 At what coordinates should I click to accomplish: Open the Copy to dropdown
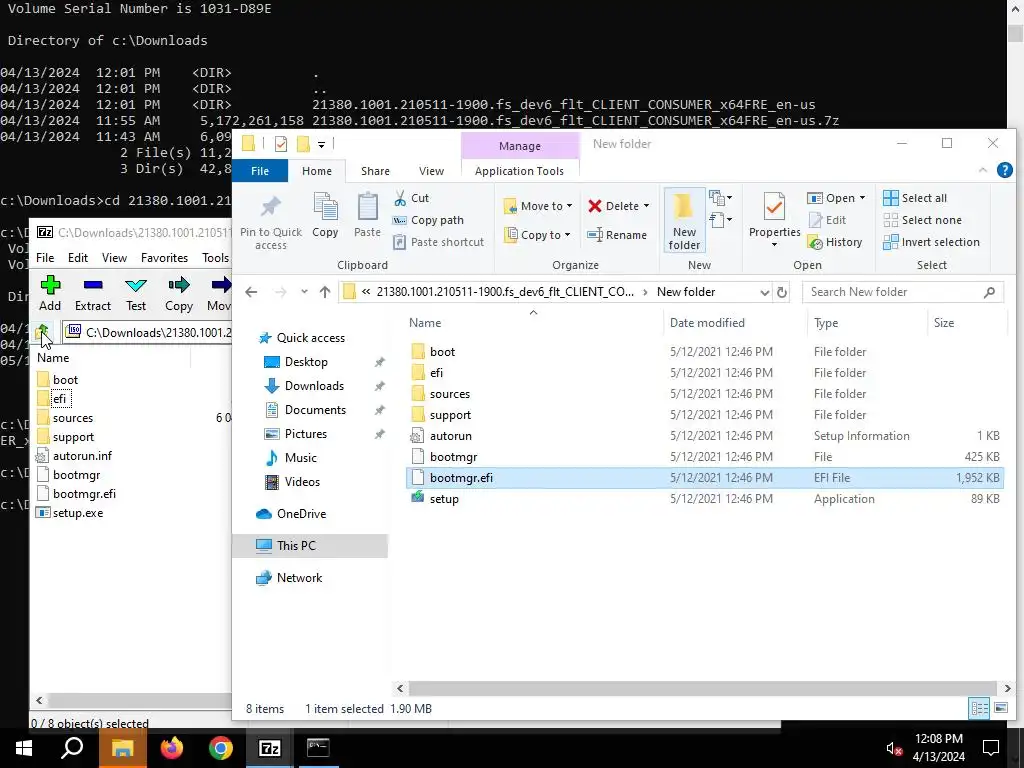point(537,234)
